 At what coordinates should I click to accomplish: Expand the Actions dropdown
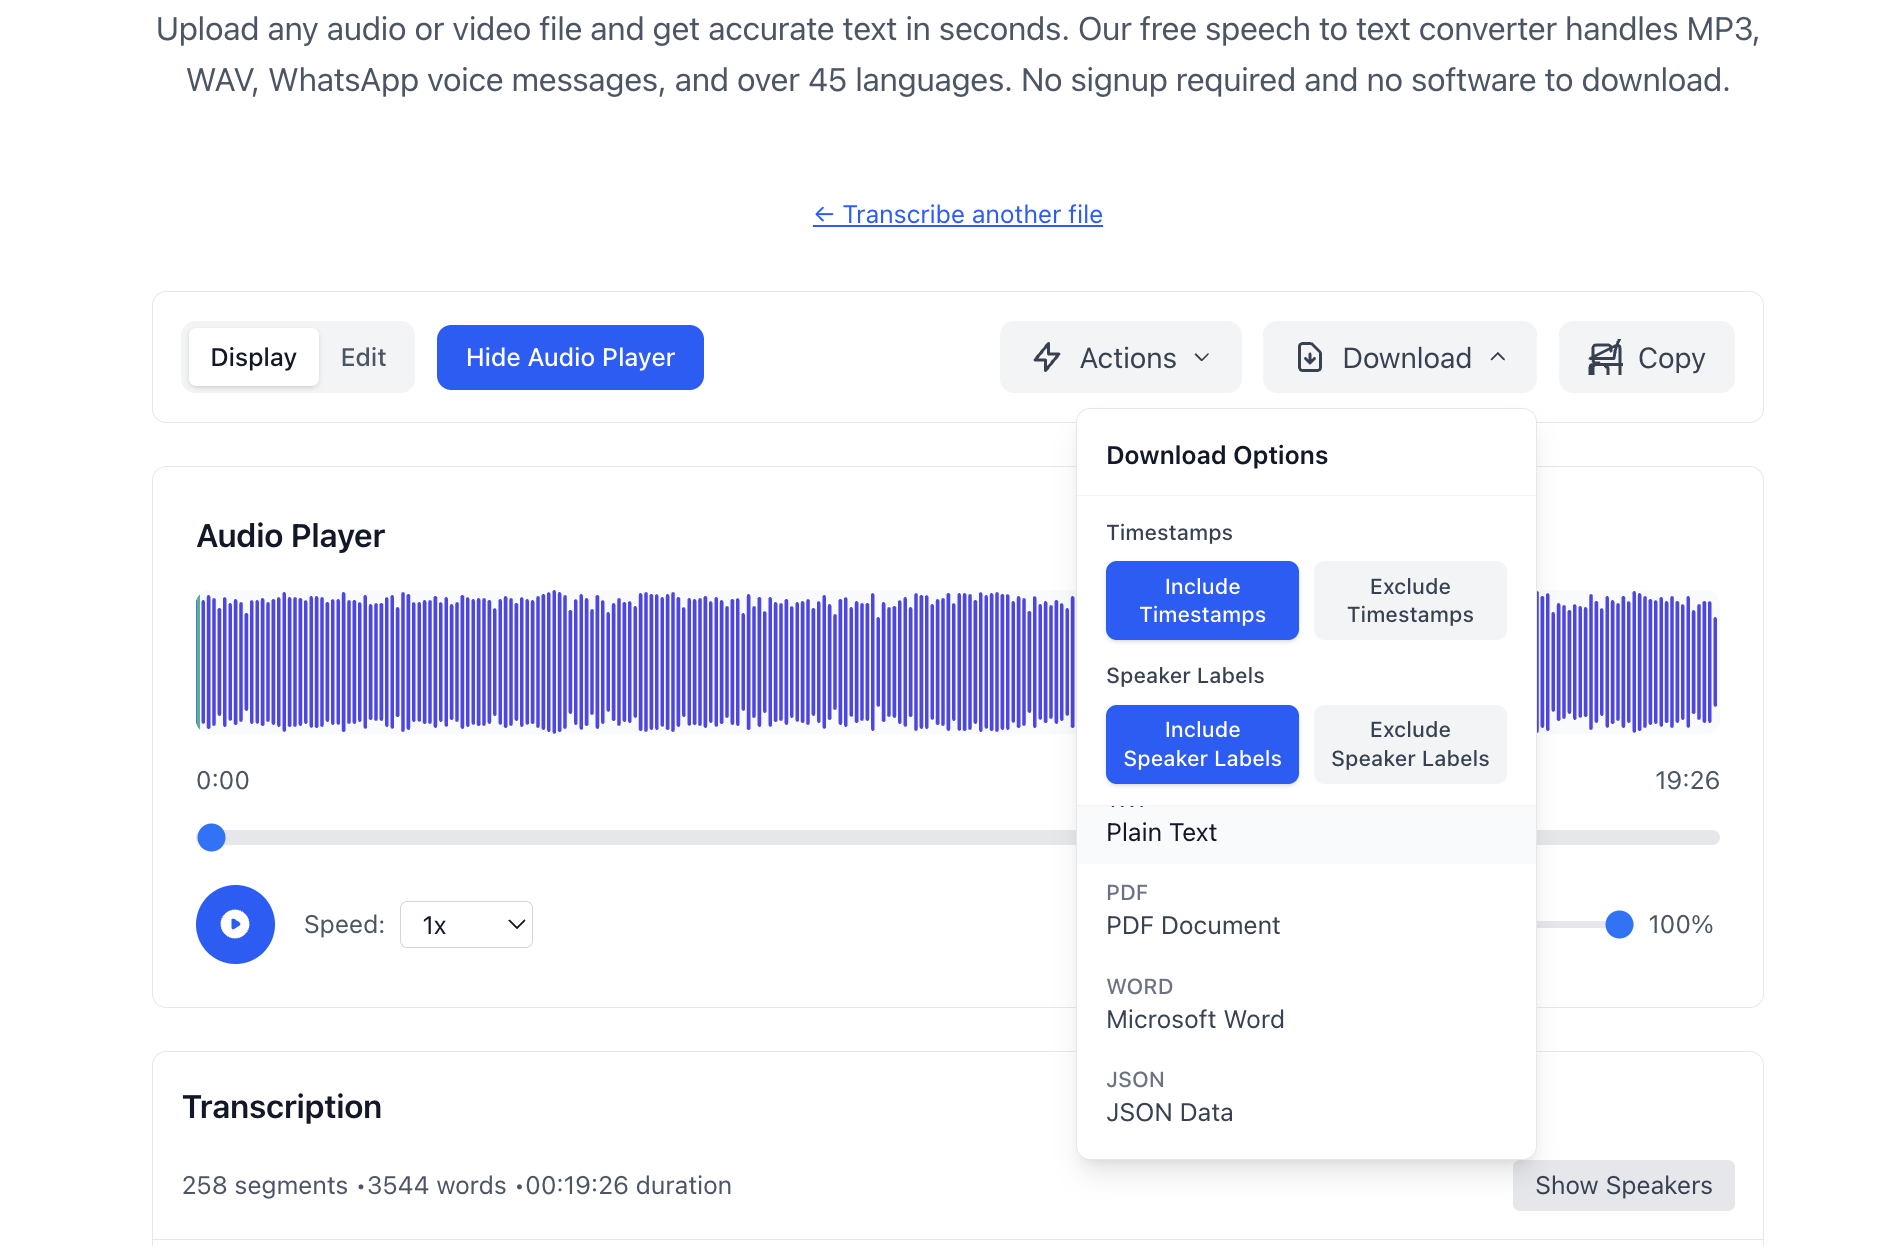tap(1120, 357)
